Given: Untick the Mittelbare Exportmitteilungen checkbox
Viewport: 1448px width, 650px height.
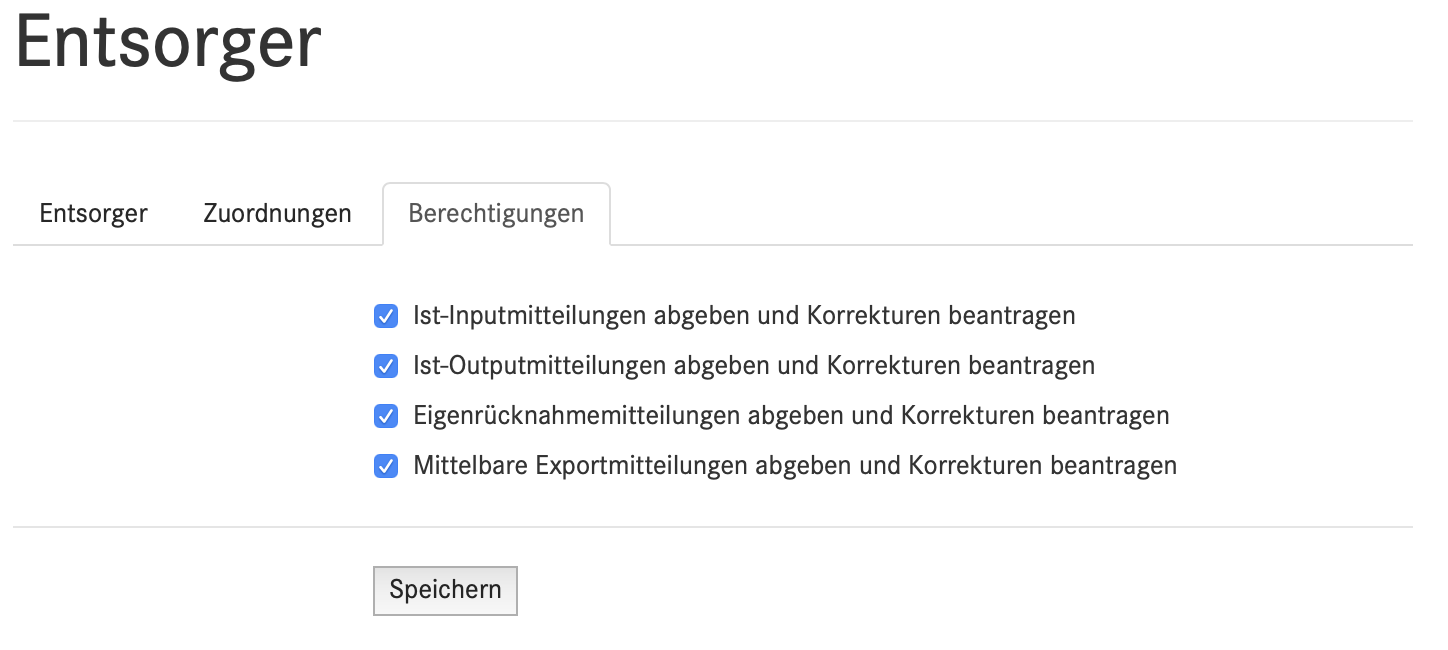Looking at the screenshot, I should coord(386,466).
